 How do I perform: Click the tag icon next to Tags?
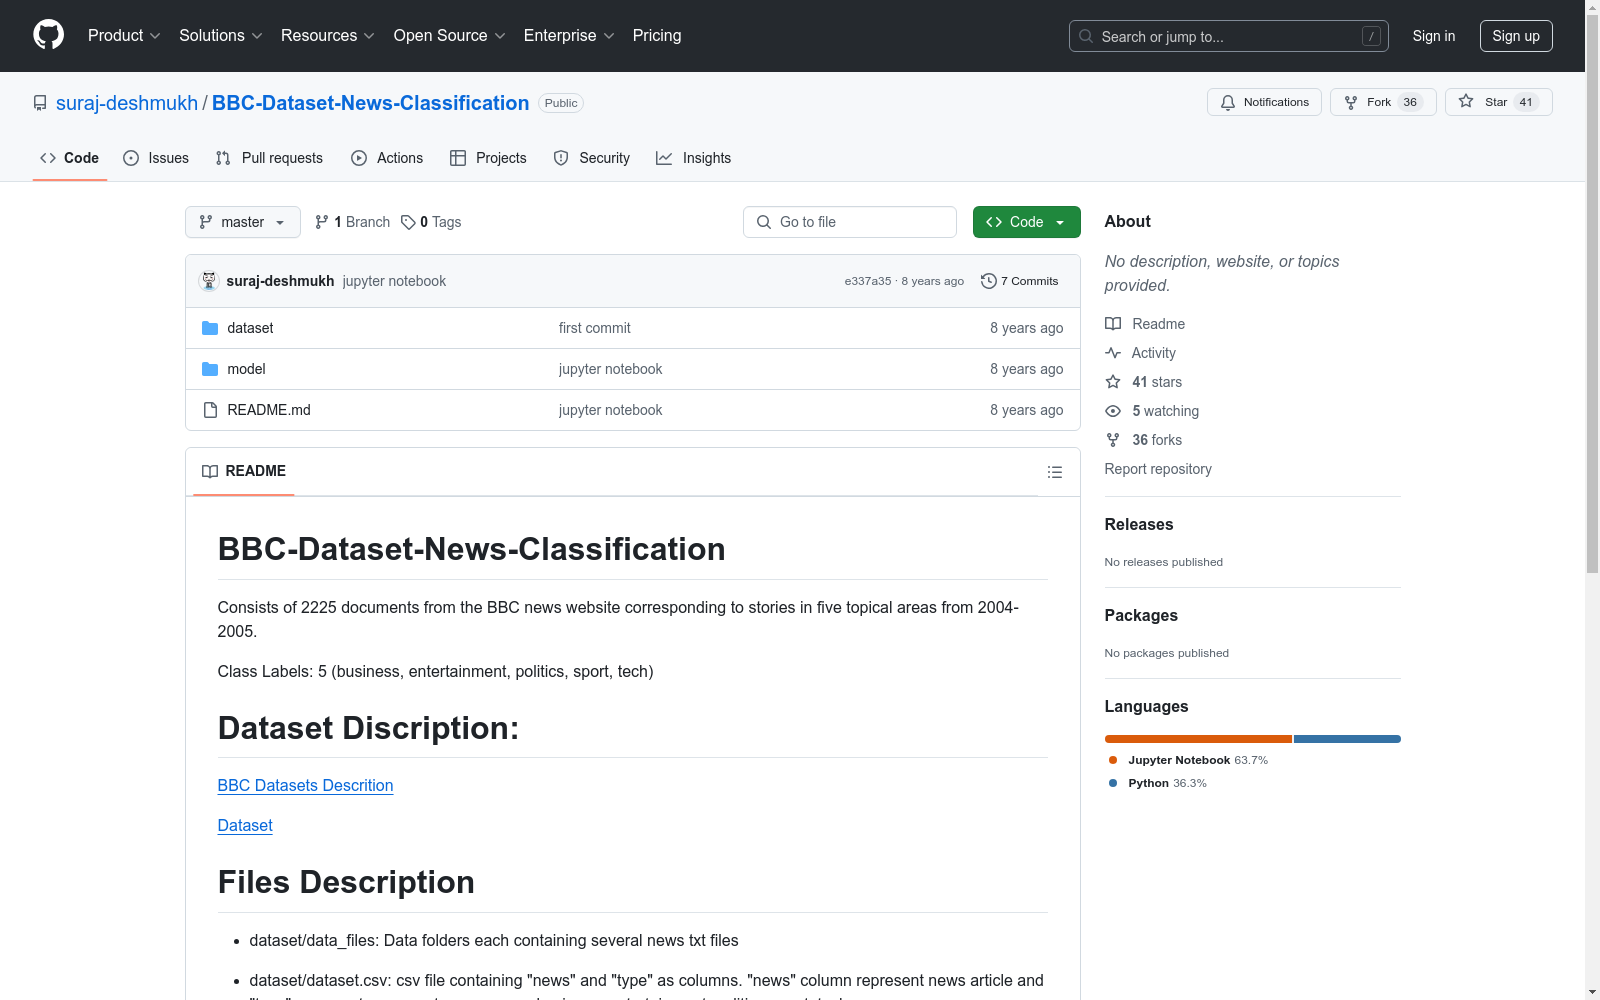tap(408, 222)
